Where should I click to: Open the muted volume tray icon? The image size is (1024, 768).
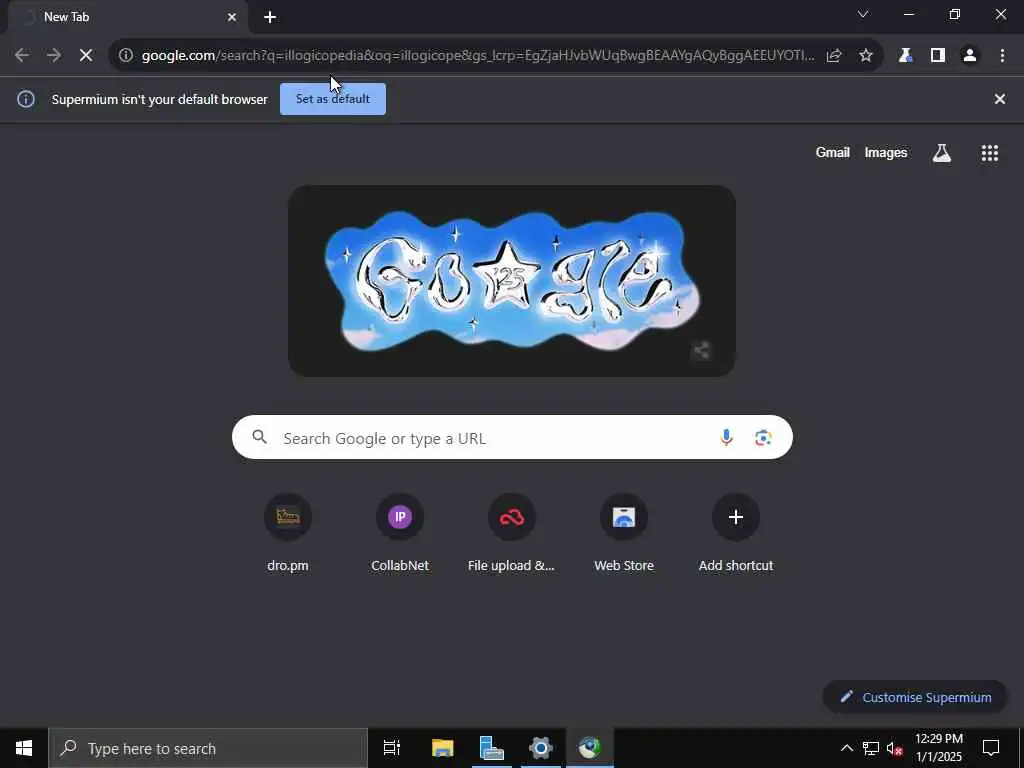click(895, 748)
